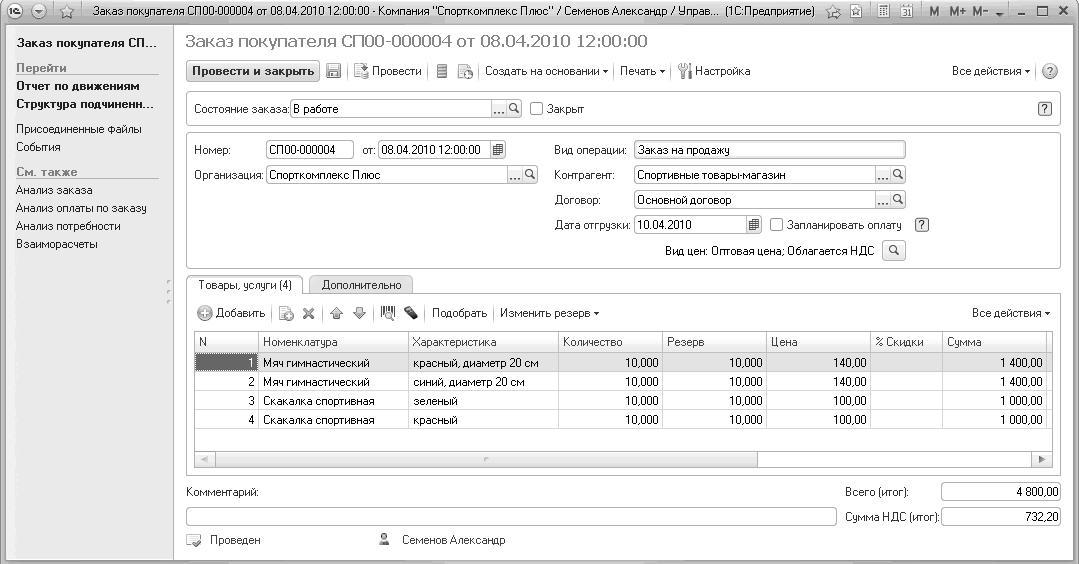Viewport: 1079px width, 564px height.
Task: Select the cell 'синий, диаметр 20 см'
Action: click(x=483, y=382)
